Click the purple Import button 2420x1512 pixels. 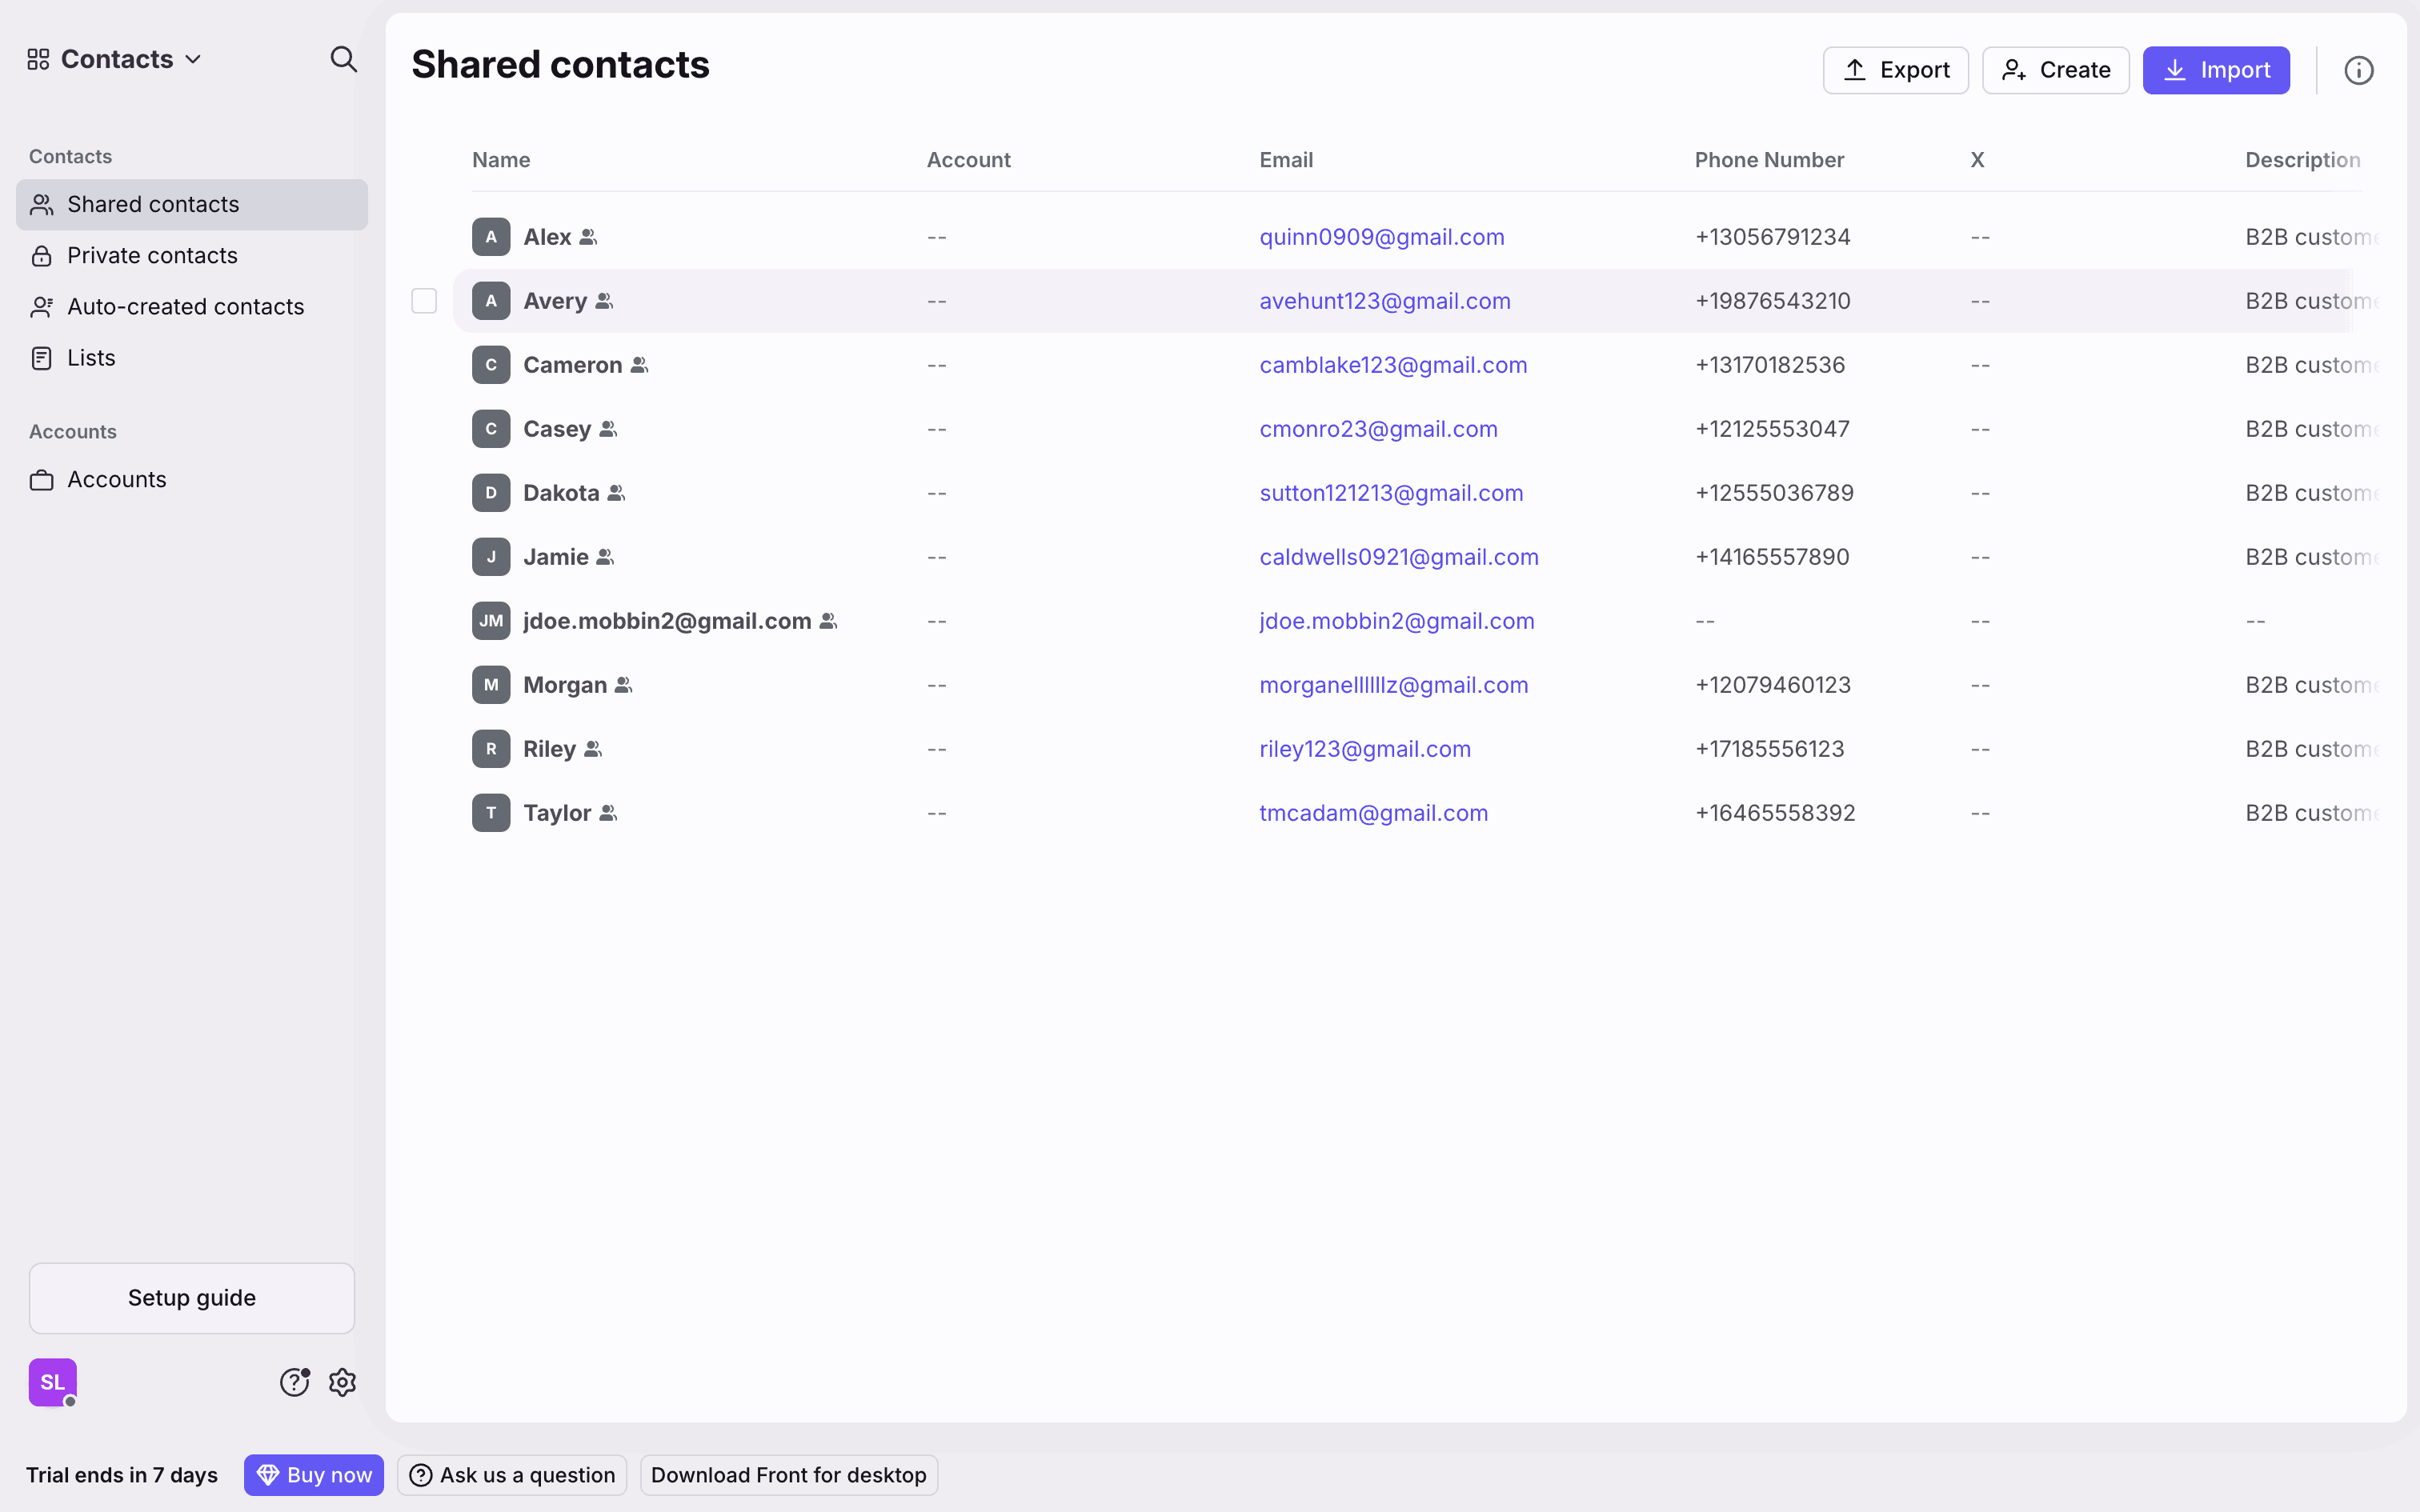pyautogui.click(x=2215, y=70)
